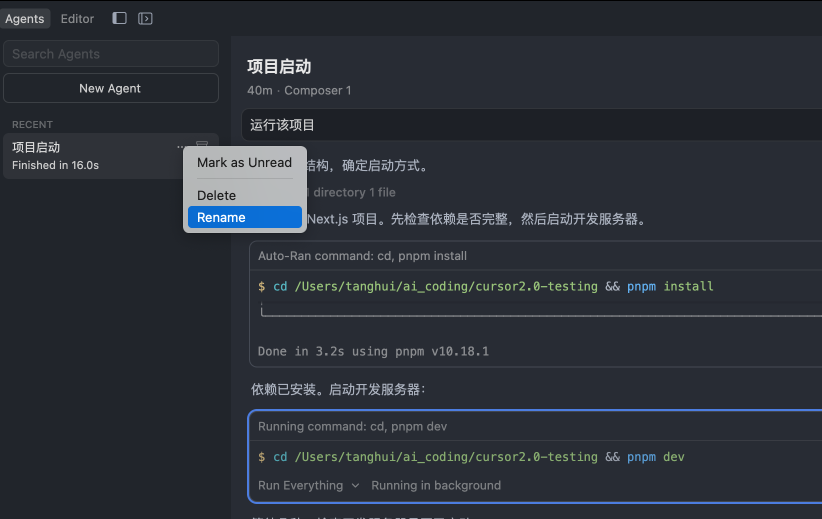This screenshot has height=519, width=822.
Task: Click the Run Everything chevron arrow
Action: (x=354, y=486)
